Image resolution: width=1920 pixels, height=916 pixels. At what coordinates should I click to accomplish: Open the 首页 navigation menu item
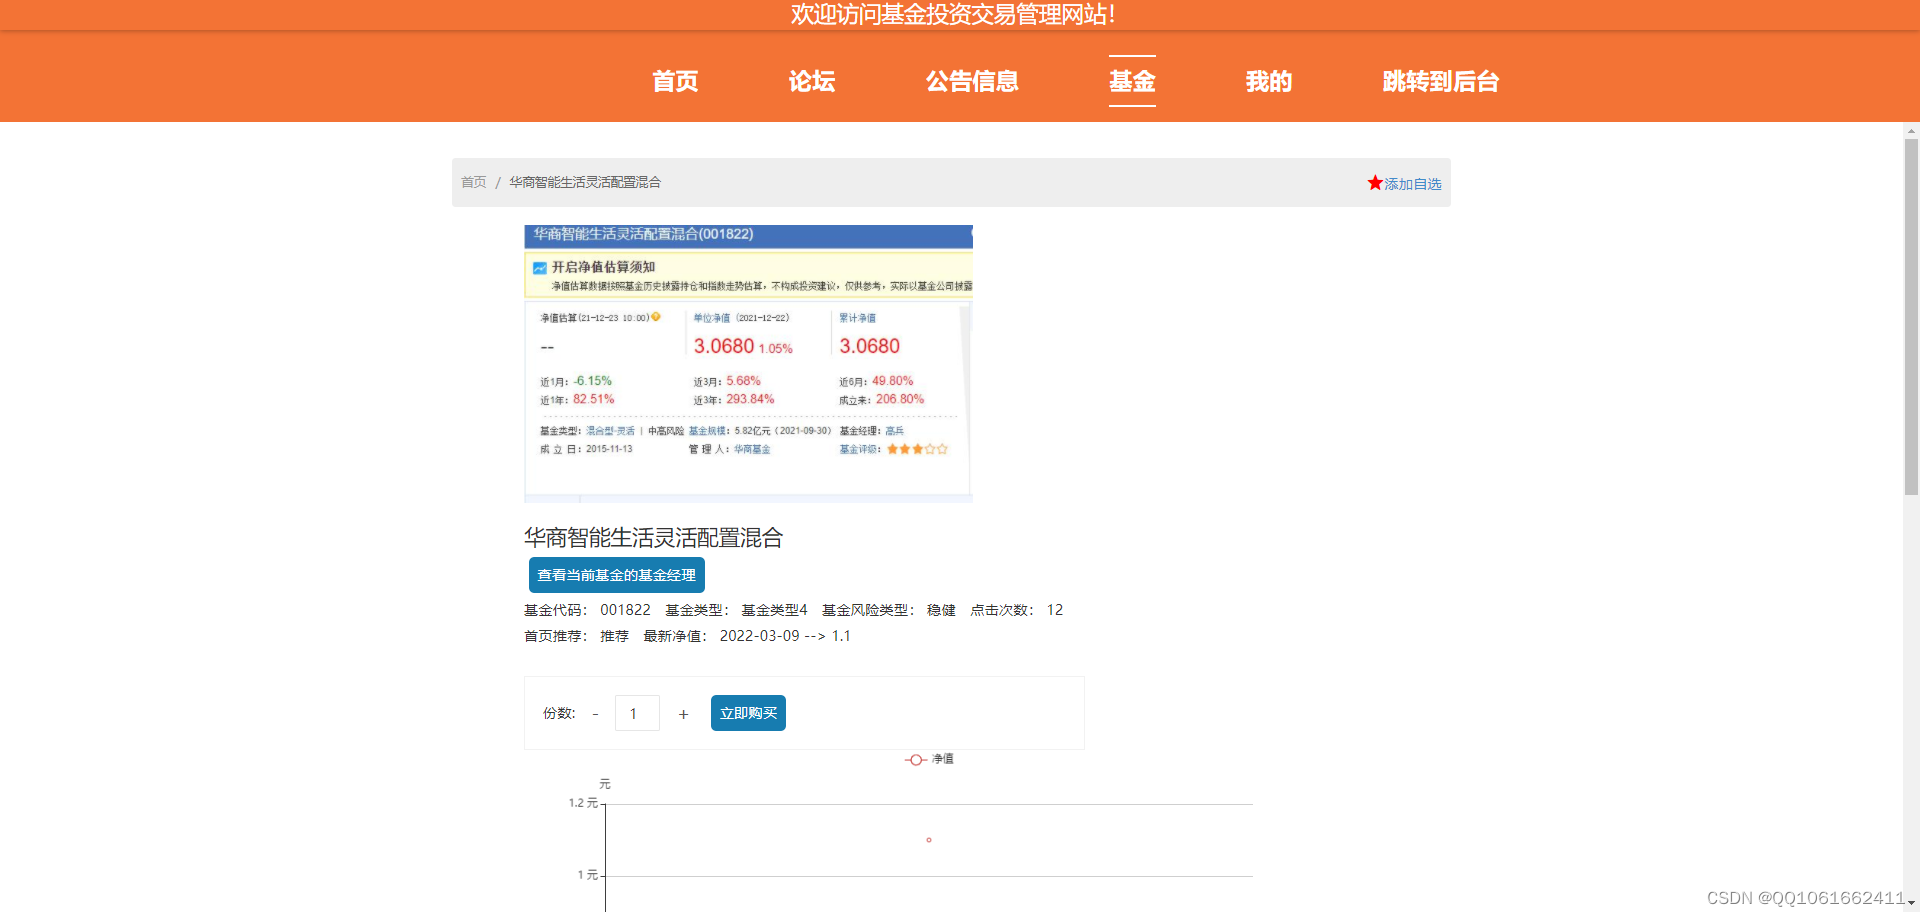pos(675,81)
